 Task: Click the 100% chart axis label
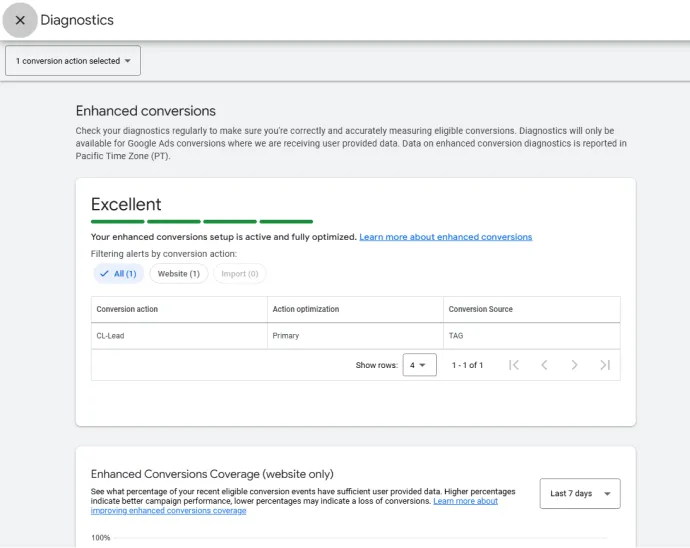pyautogui.click(x=101, y=538)
